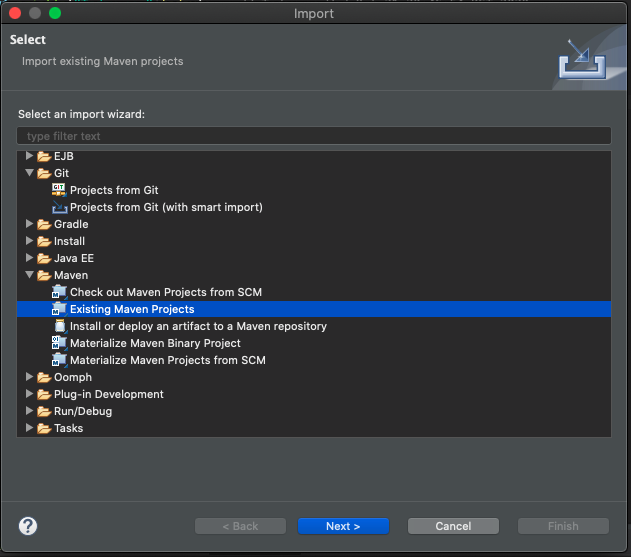
Task: Click the Gradle folder icon
Action: point(44,224)
